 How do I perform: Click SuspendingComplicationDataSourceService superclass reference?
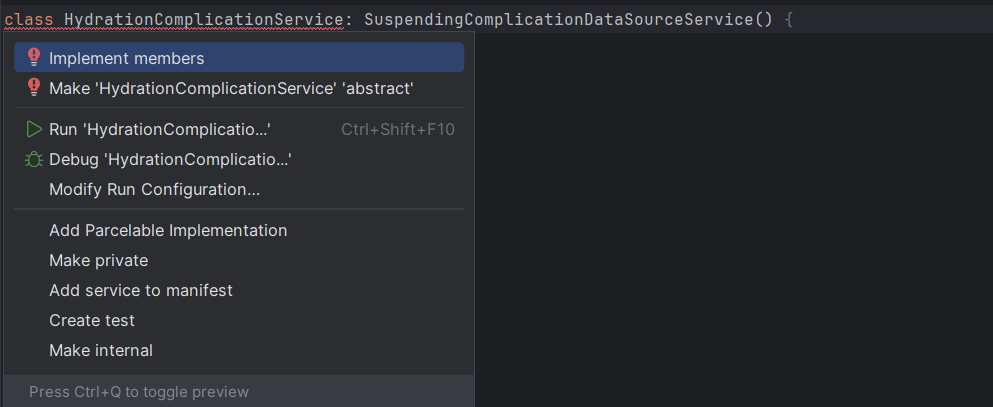pos(560,20)
